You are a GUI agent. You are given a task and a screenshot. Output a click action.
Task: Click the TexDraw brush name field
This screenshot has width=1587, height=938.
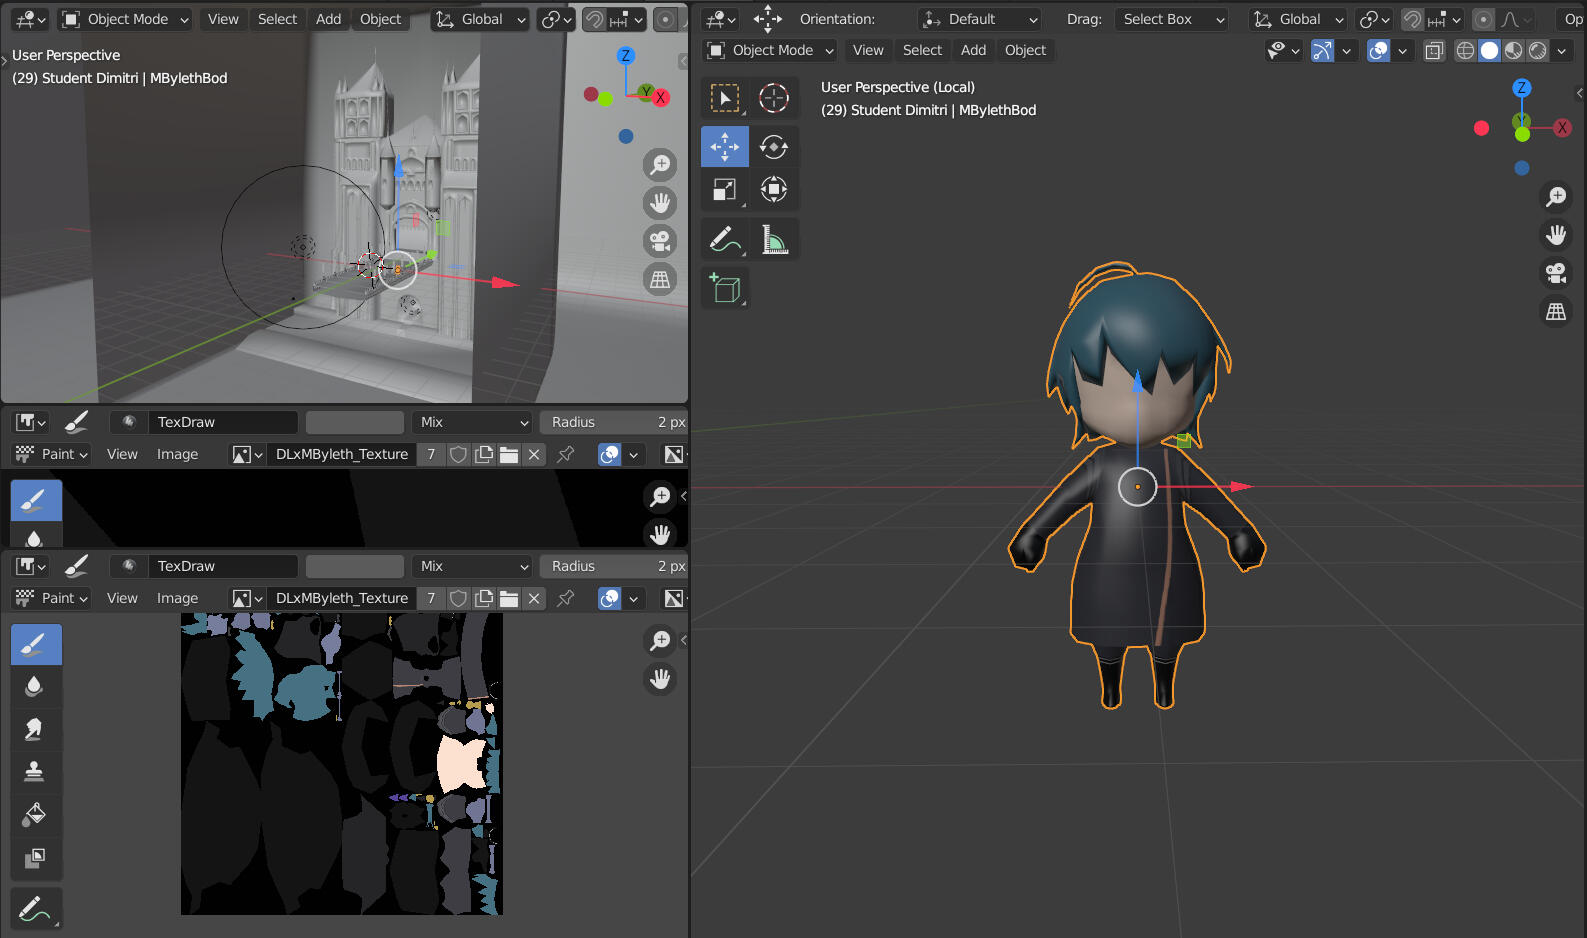point(222,566)
